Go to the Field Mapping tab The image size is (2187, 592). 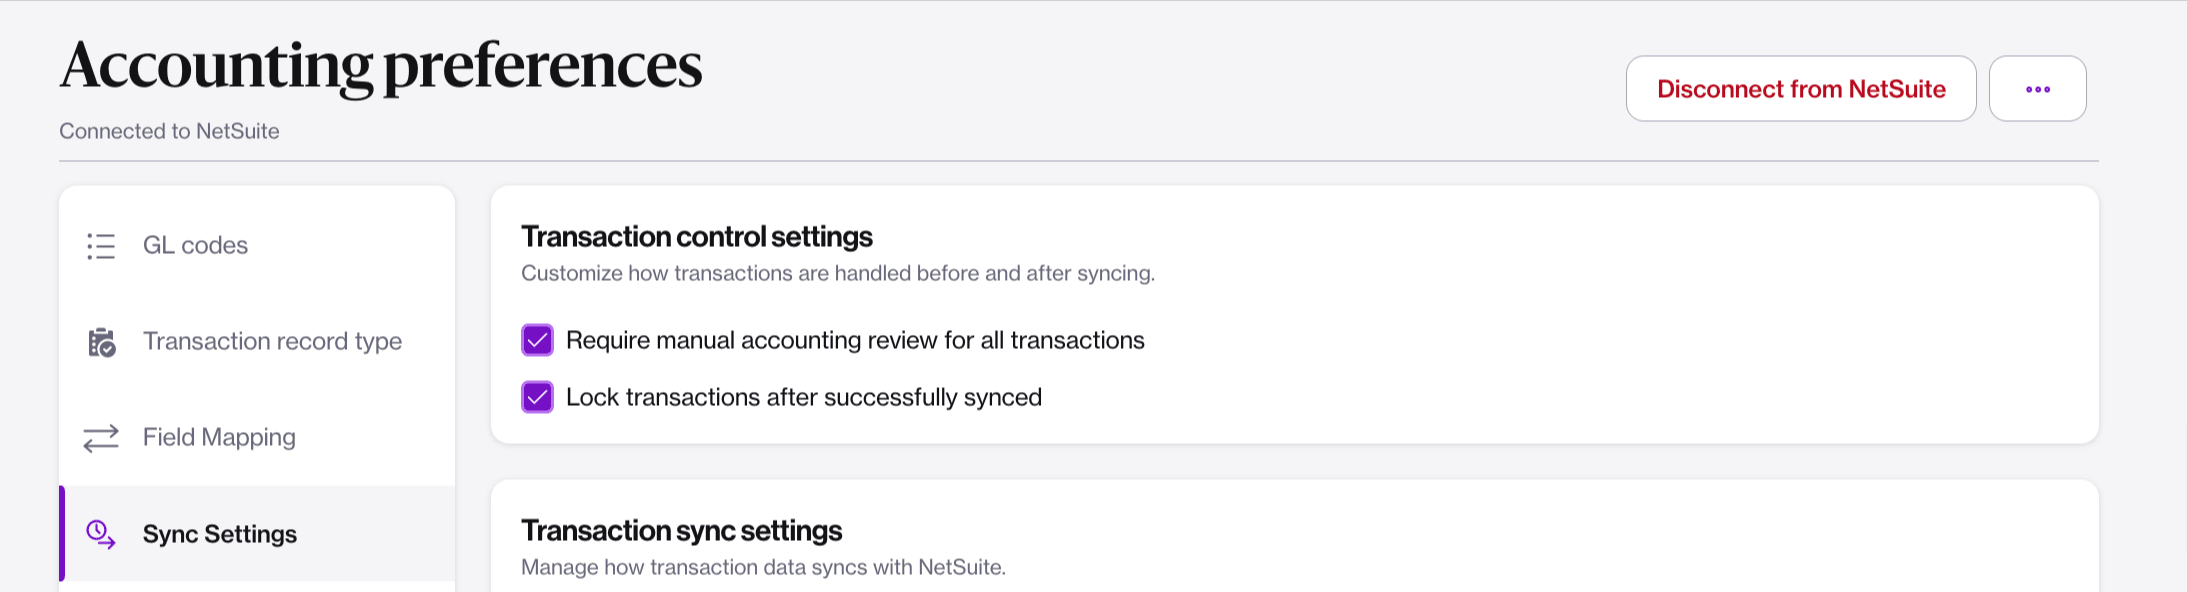pyautogui.click(x=219, y=438)
